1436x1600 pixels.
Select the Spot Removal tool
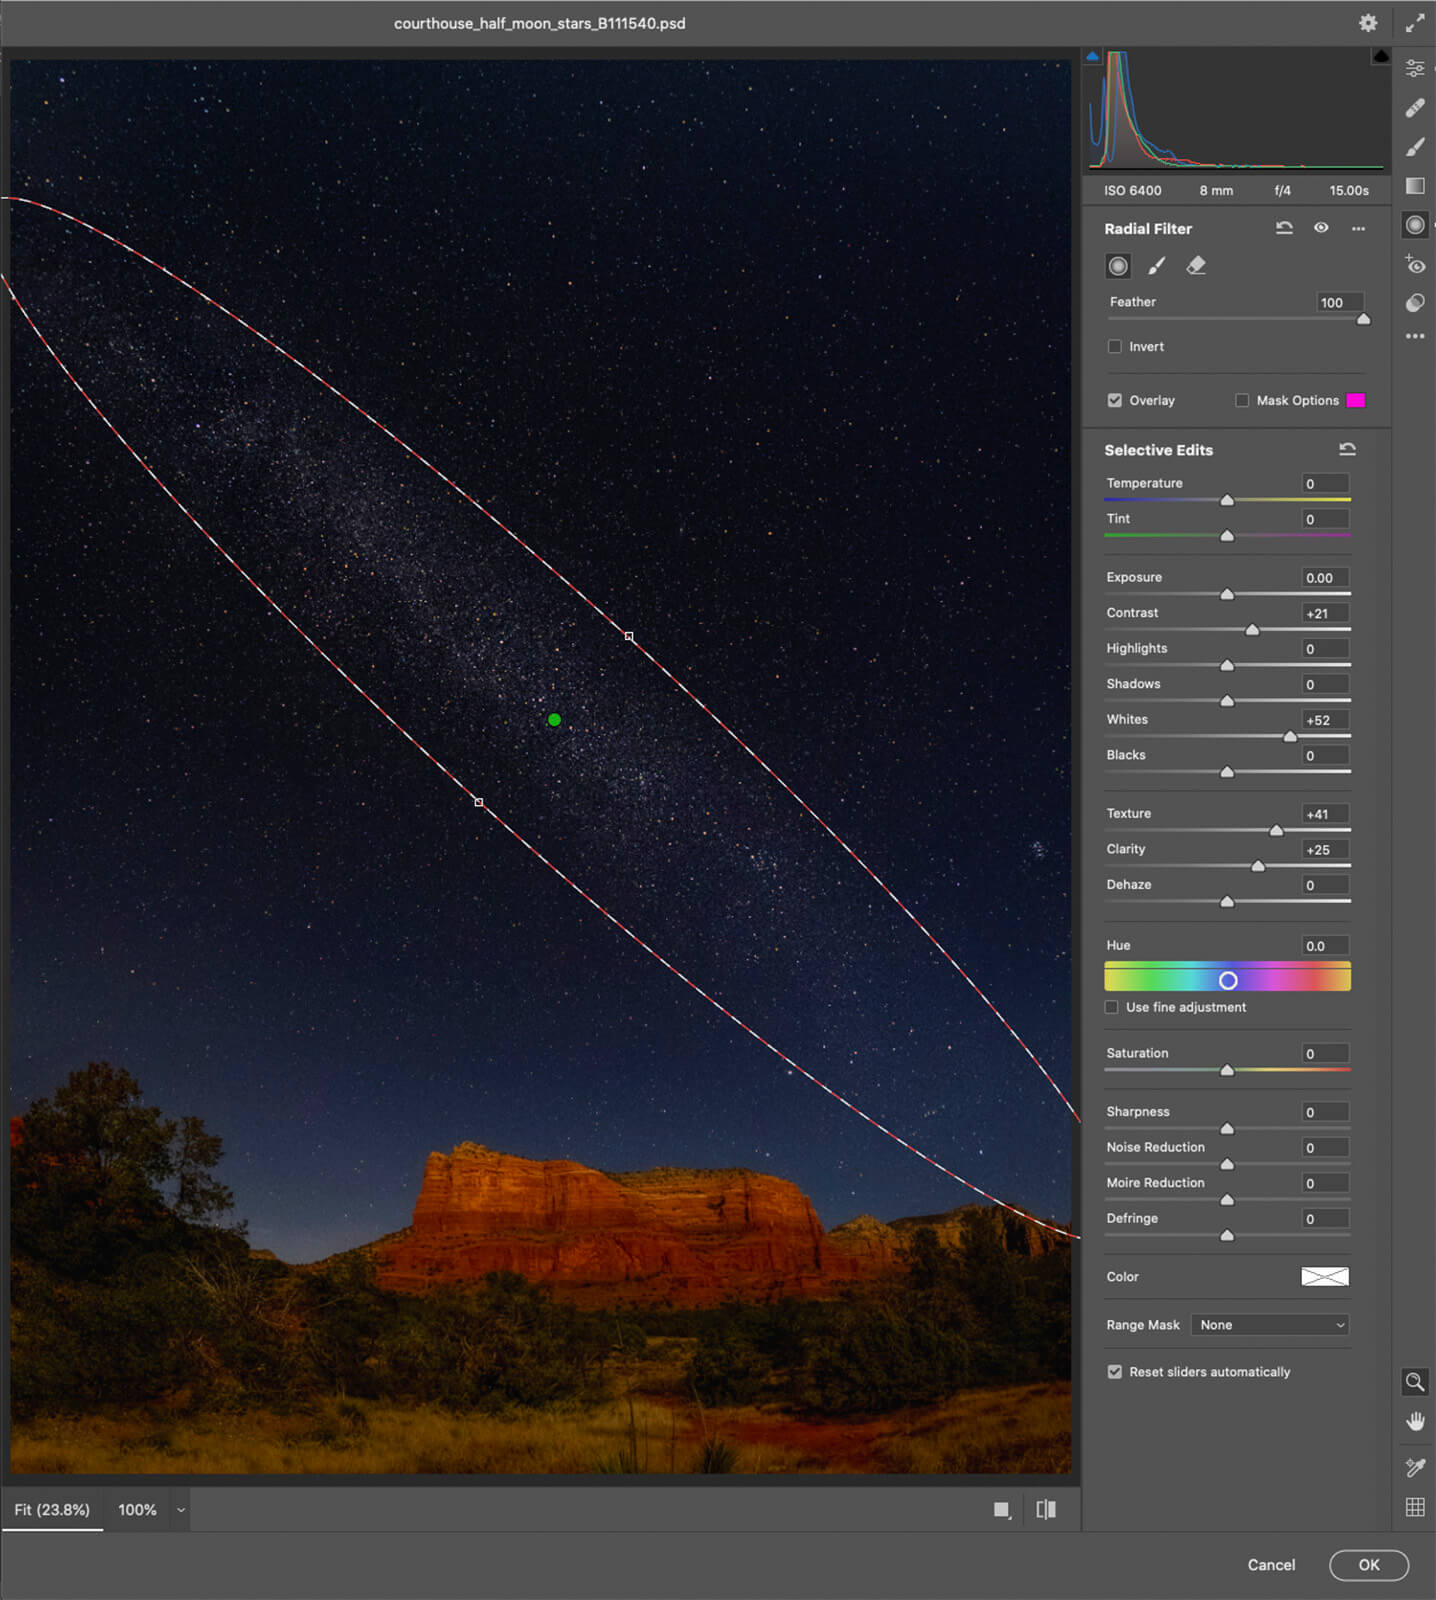tap(1414, 108)
